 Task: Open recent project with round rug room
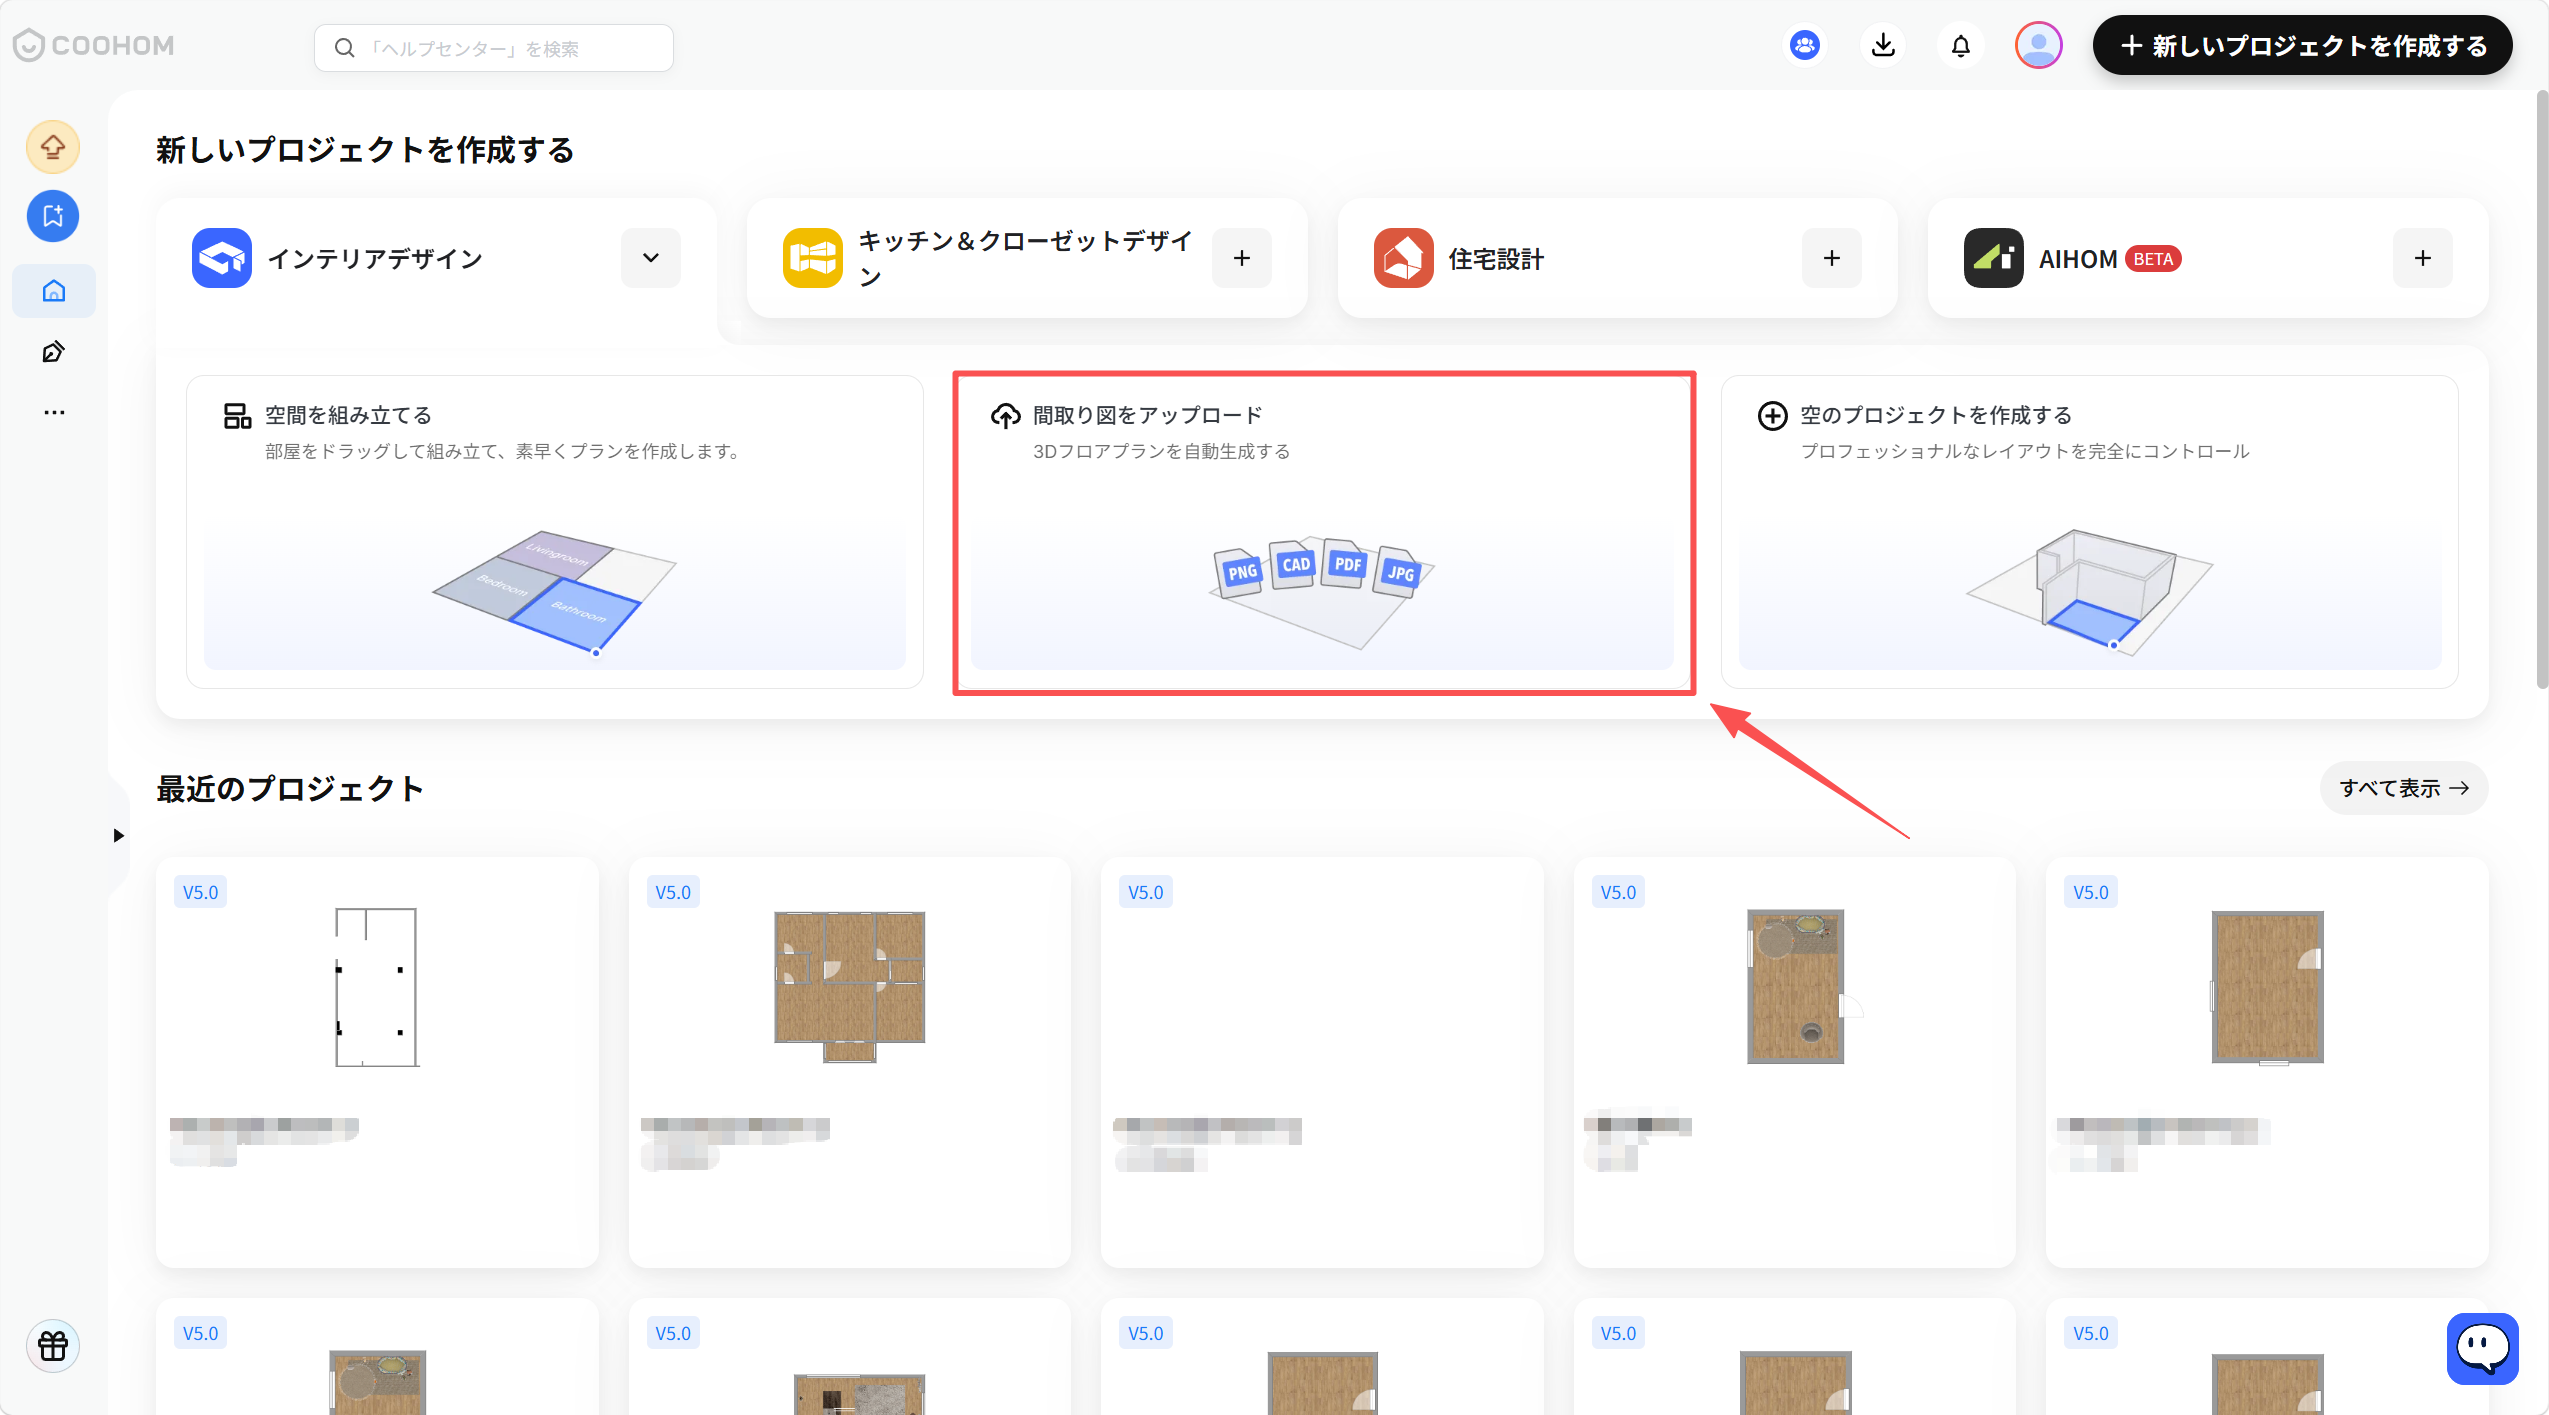coord(1795,1062)
